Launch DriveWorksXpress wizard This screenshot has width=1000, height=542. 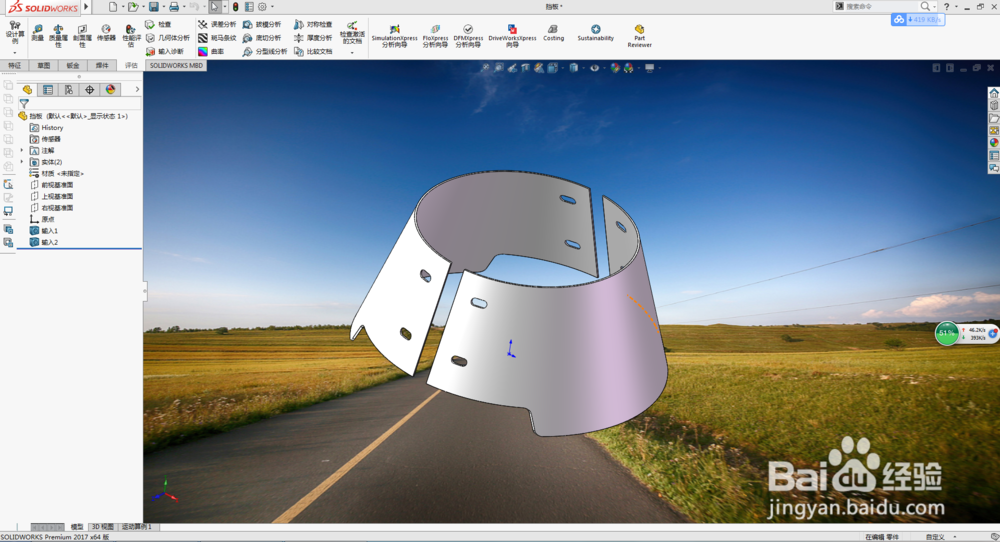[512, 36]
